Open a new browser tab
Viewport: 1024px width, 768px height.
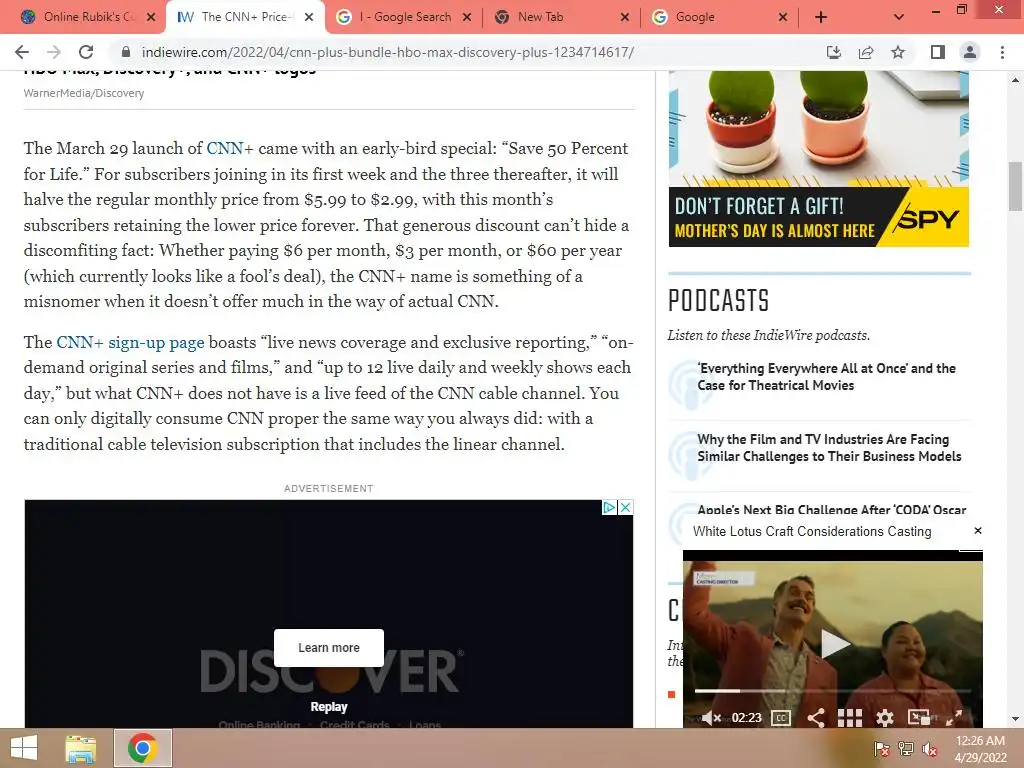coord(821,17)
